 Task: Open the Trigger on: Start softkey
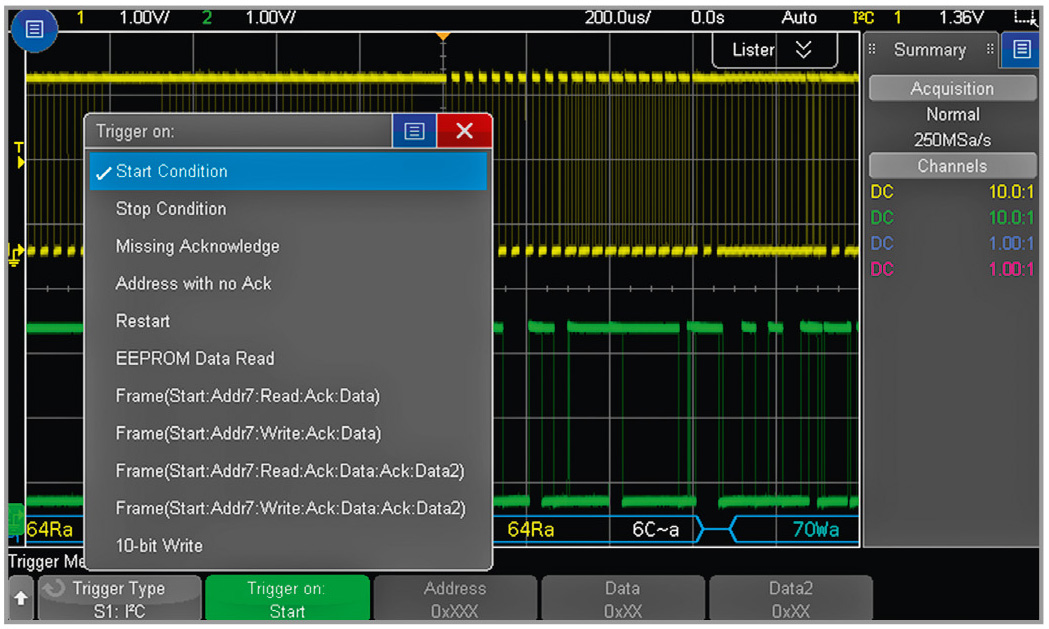tap(287, 599)
